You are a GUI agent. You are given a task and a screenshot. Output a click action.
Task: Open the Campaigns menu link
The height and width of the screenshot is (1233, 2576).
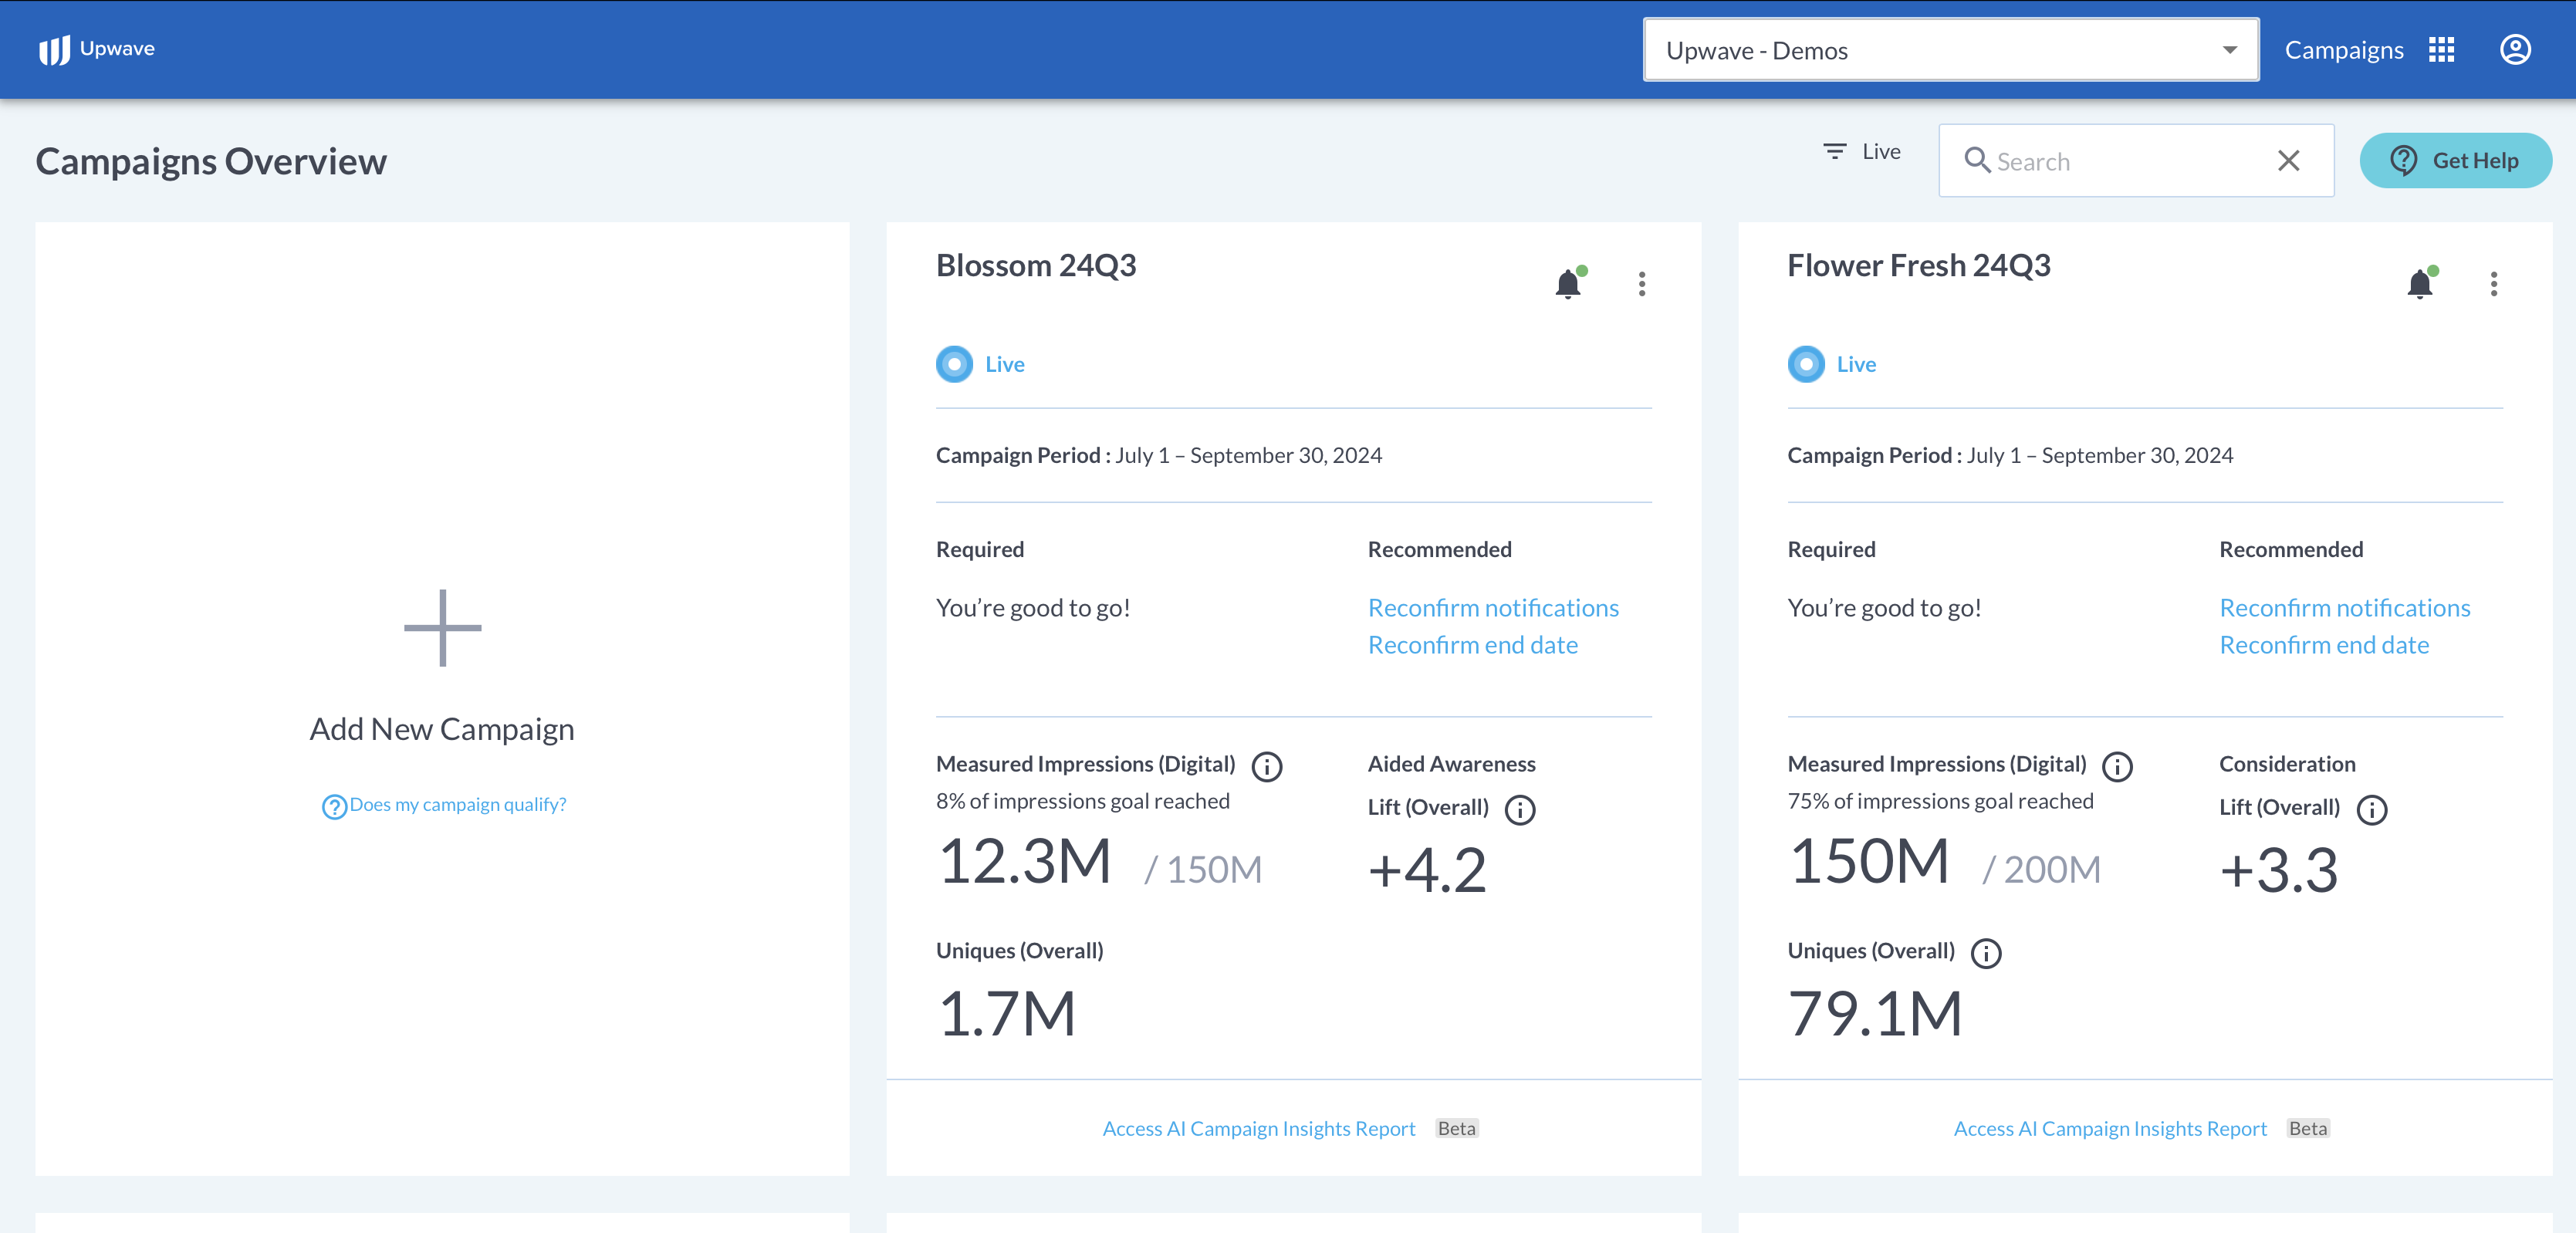[x=2343, y=50]
